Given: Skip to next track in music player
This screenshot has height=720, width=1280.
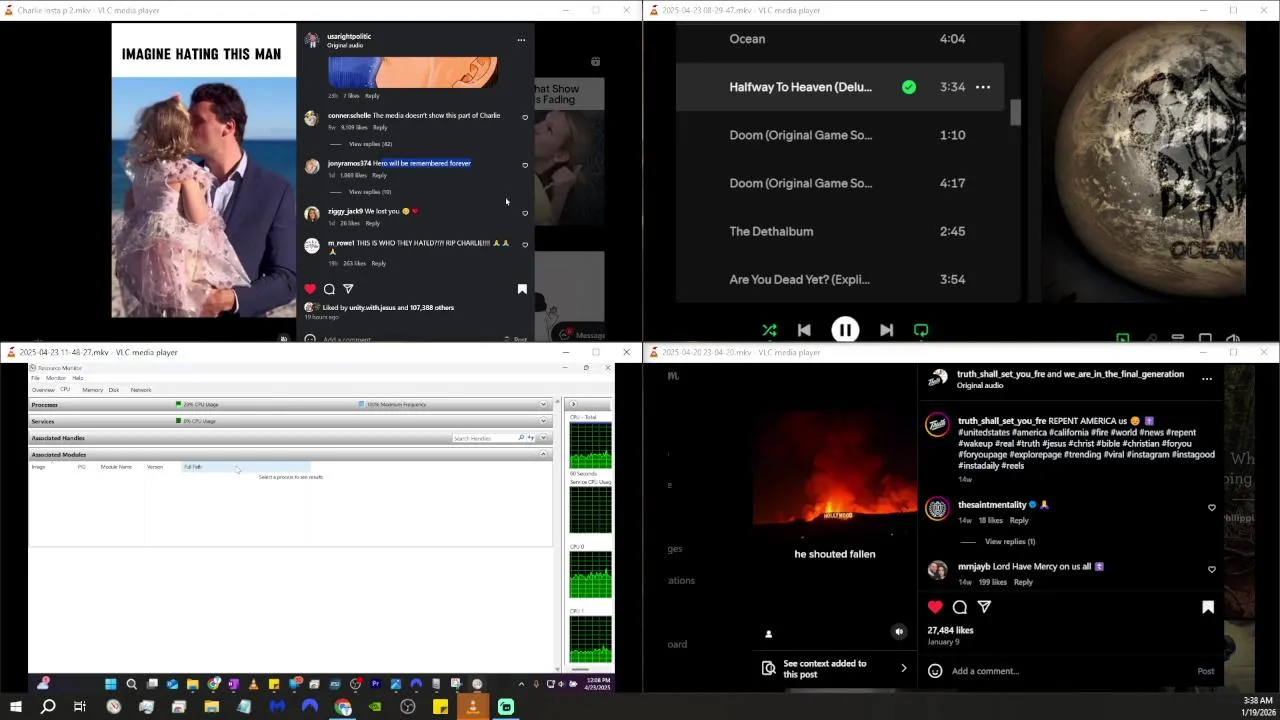Looking at the screenshot, I should point(886,330).
